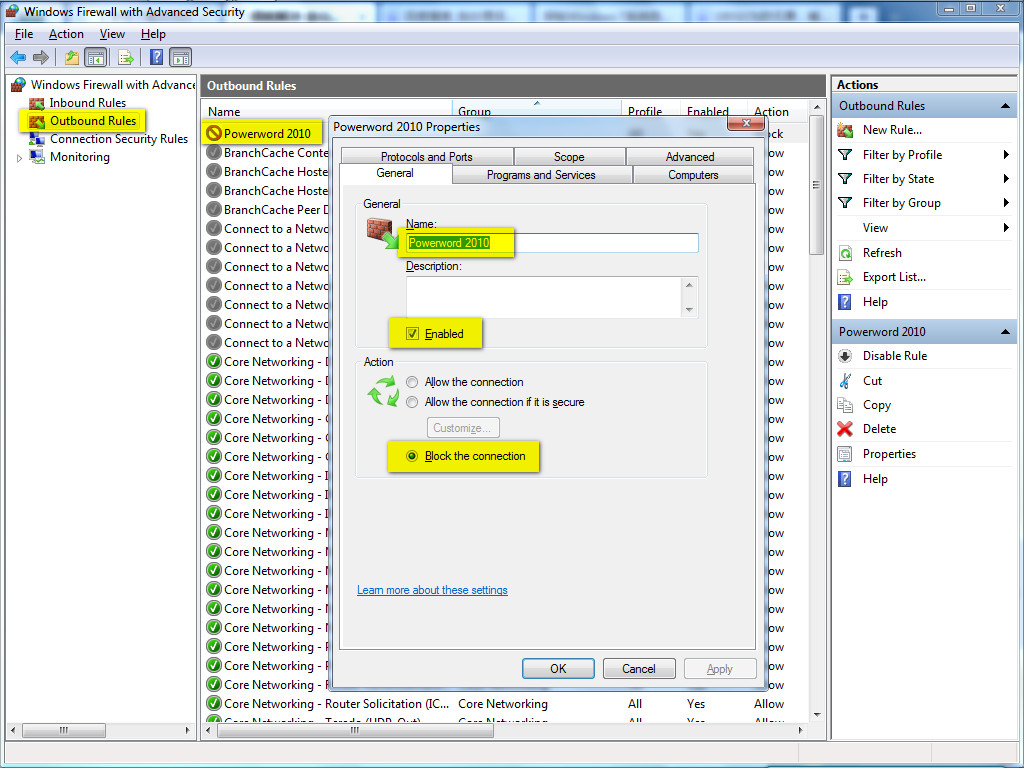Screen dimensions: 1024x768
Task: Open the Help menu
Action: (153, 34)
